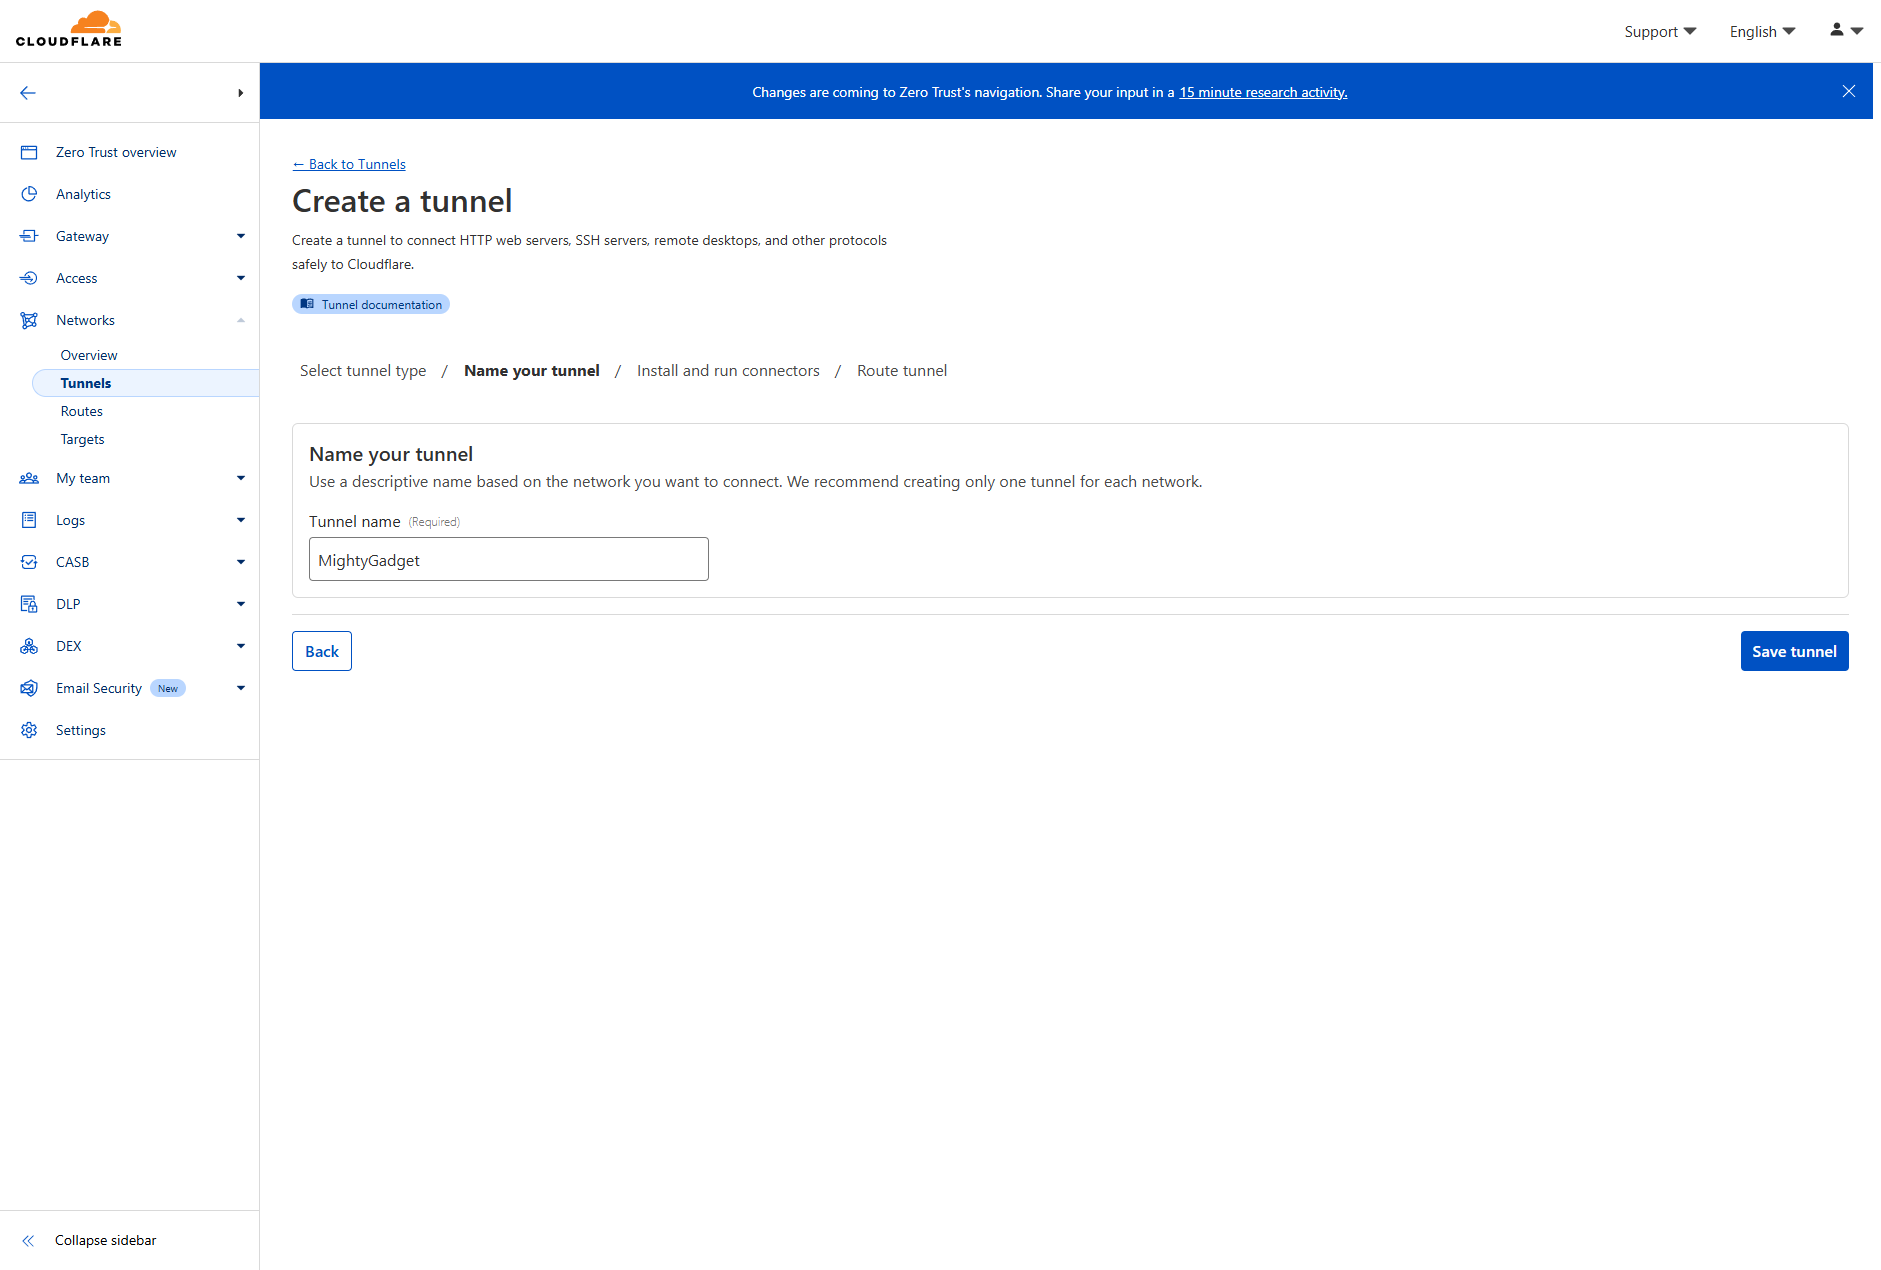
Task: Expand the My team section
Action: 240,478
